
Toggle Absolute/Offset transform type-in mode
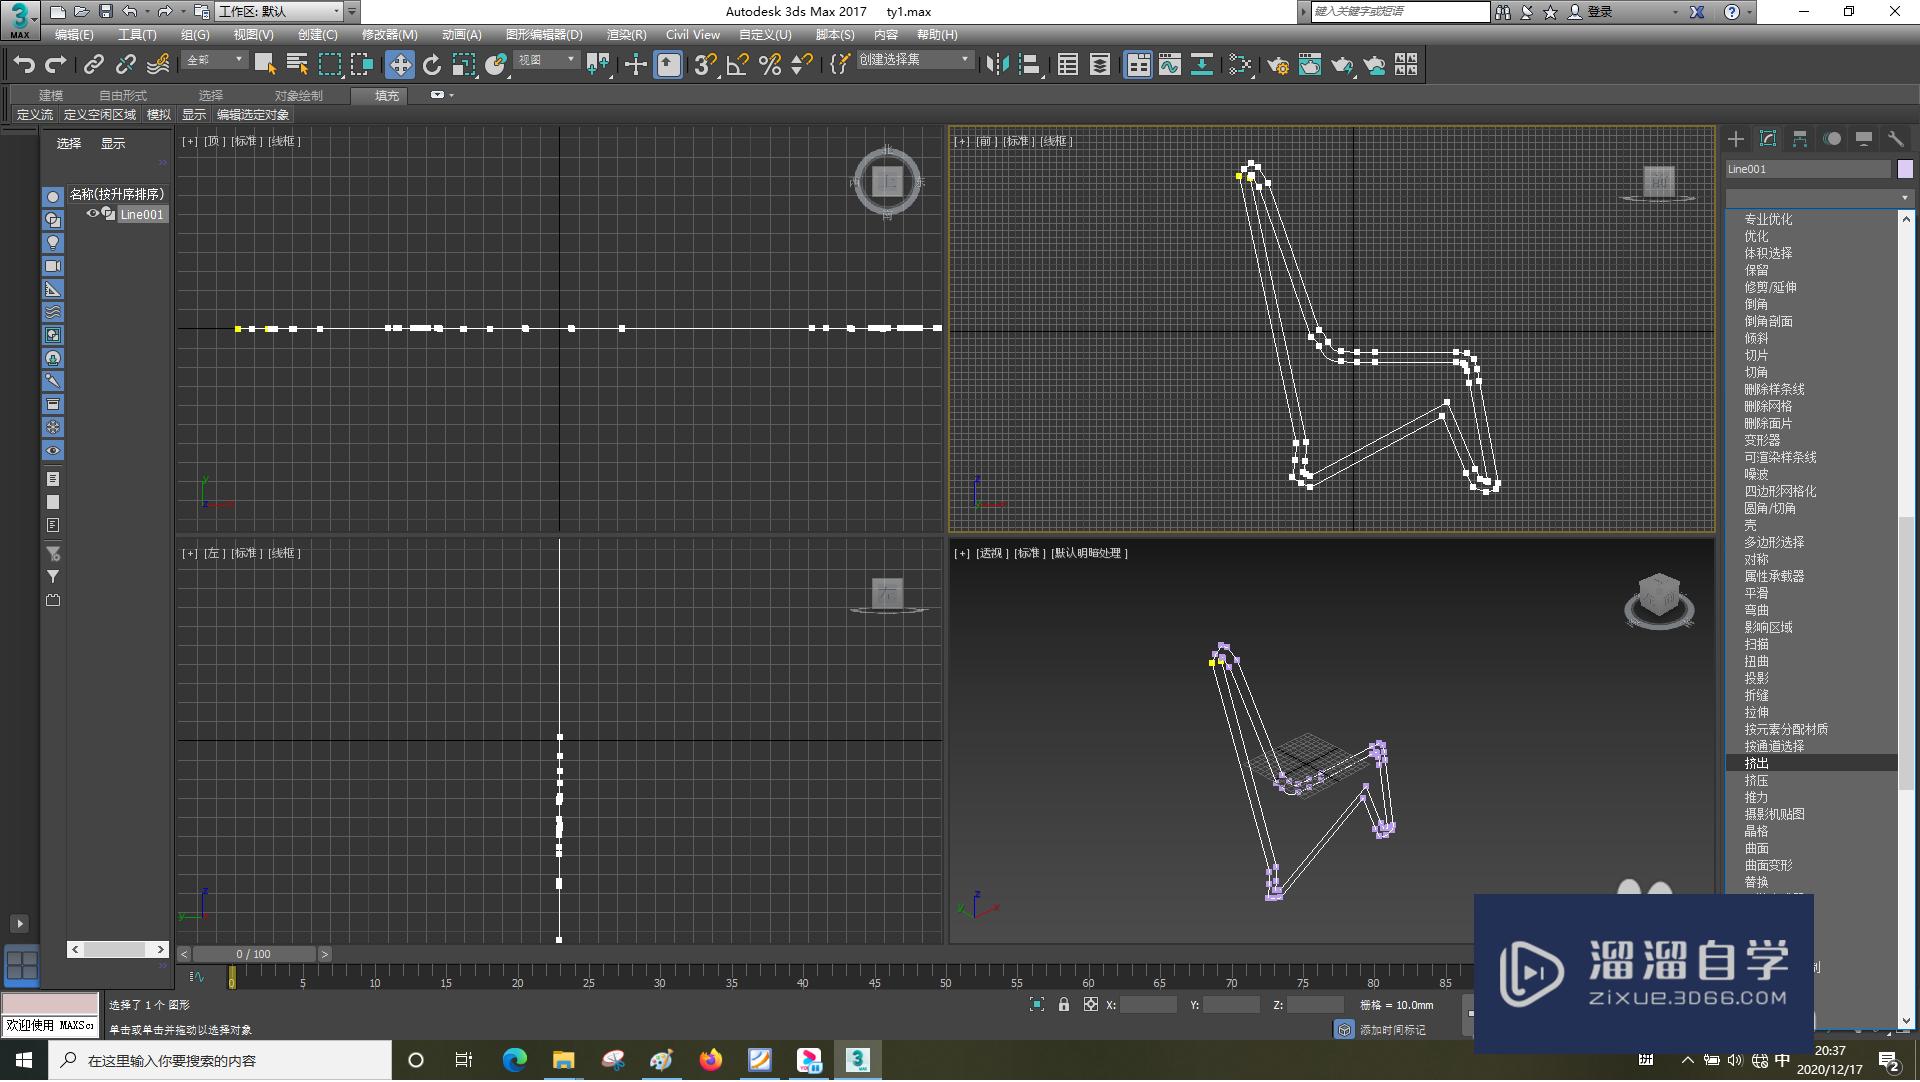[1091, 1004]
